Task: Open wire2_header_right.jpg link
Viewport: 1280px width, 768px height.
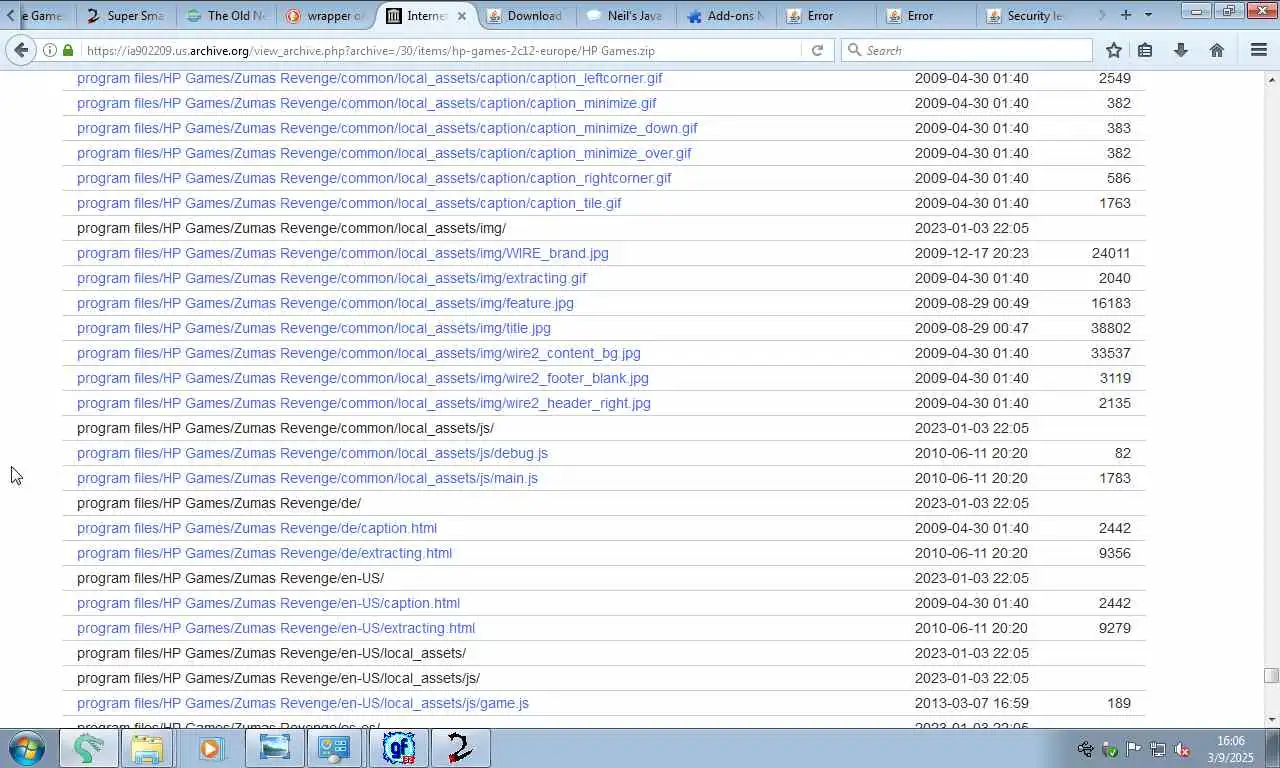Action: tap(364, 403)
